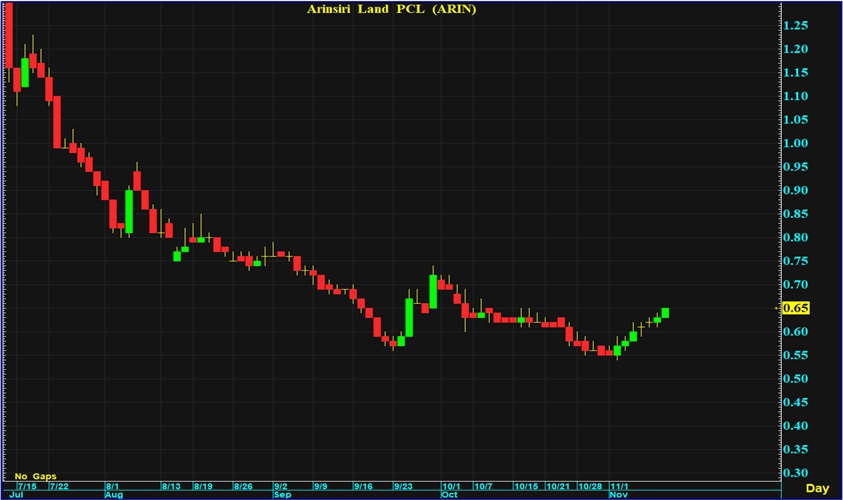Click the Day interval label
The image size is (843, 500).
(x=817, y=488)
